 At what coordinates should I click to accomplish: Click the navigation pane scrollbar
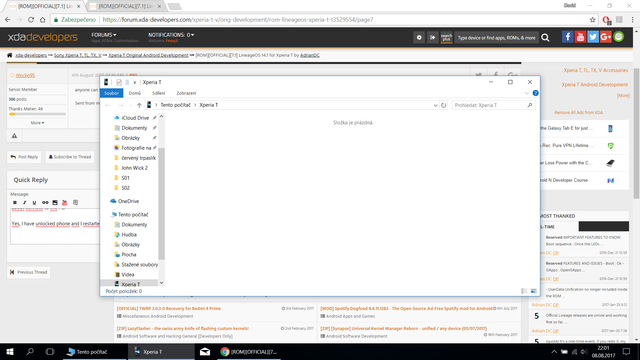coord(161,203)
